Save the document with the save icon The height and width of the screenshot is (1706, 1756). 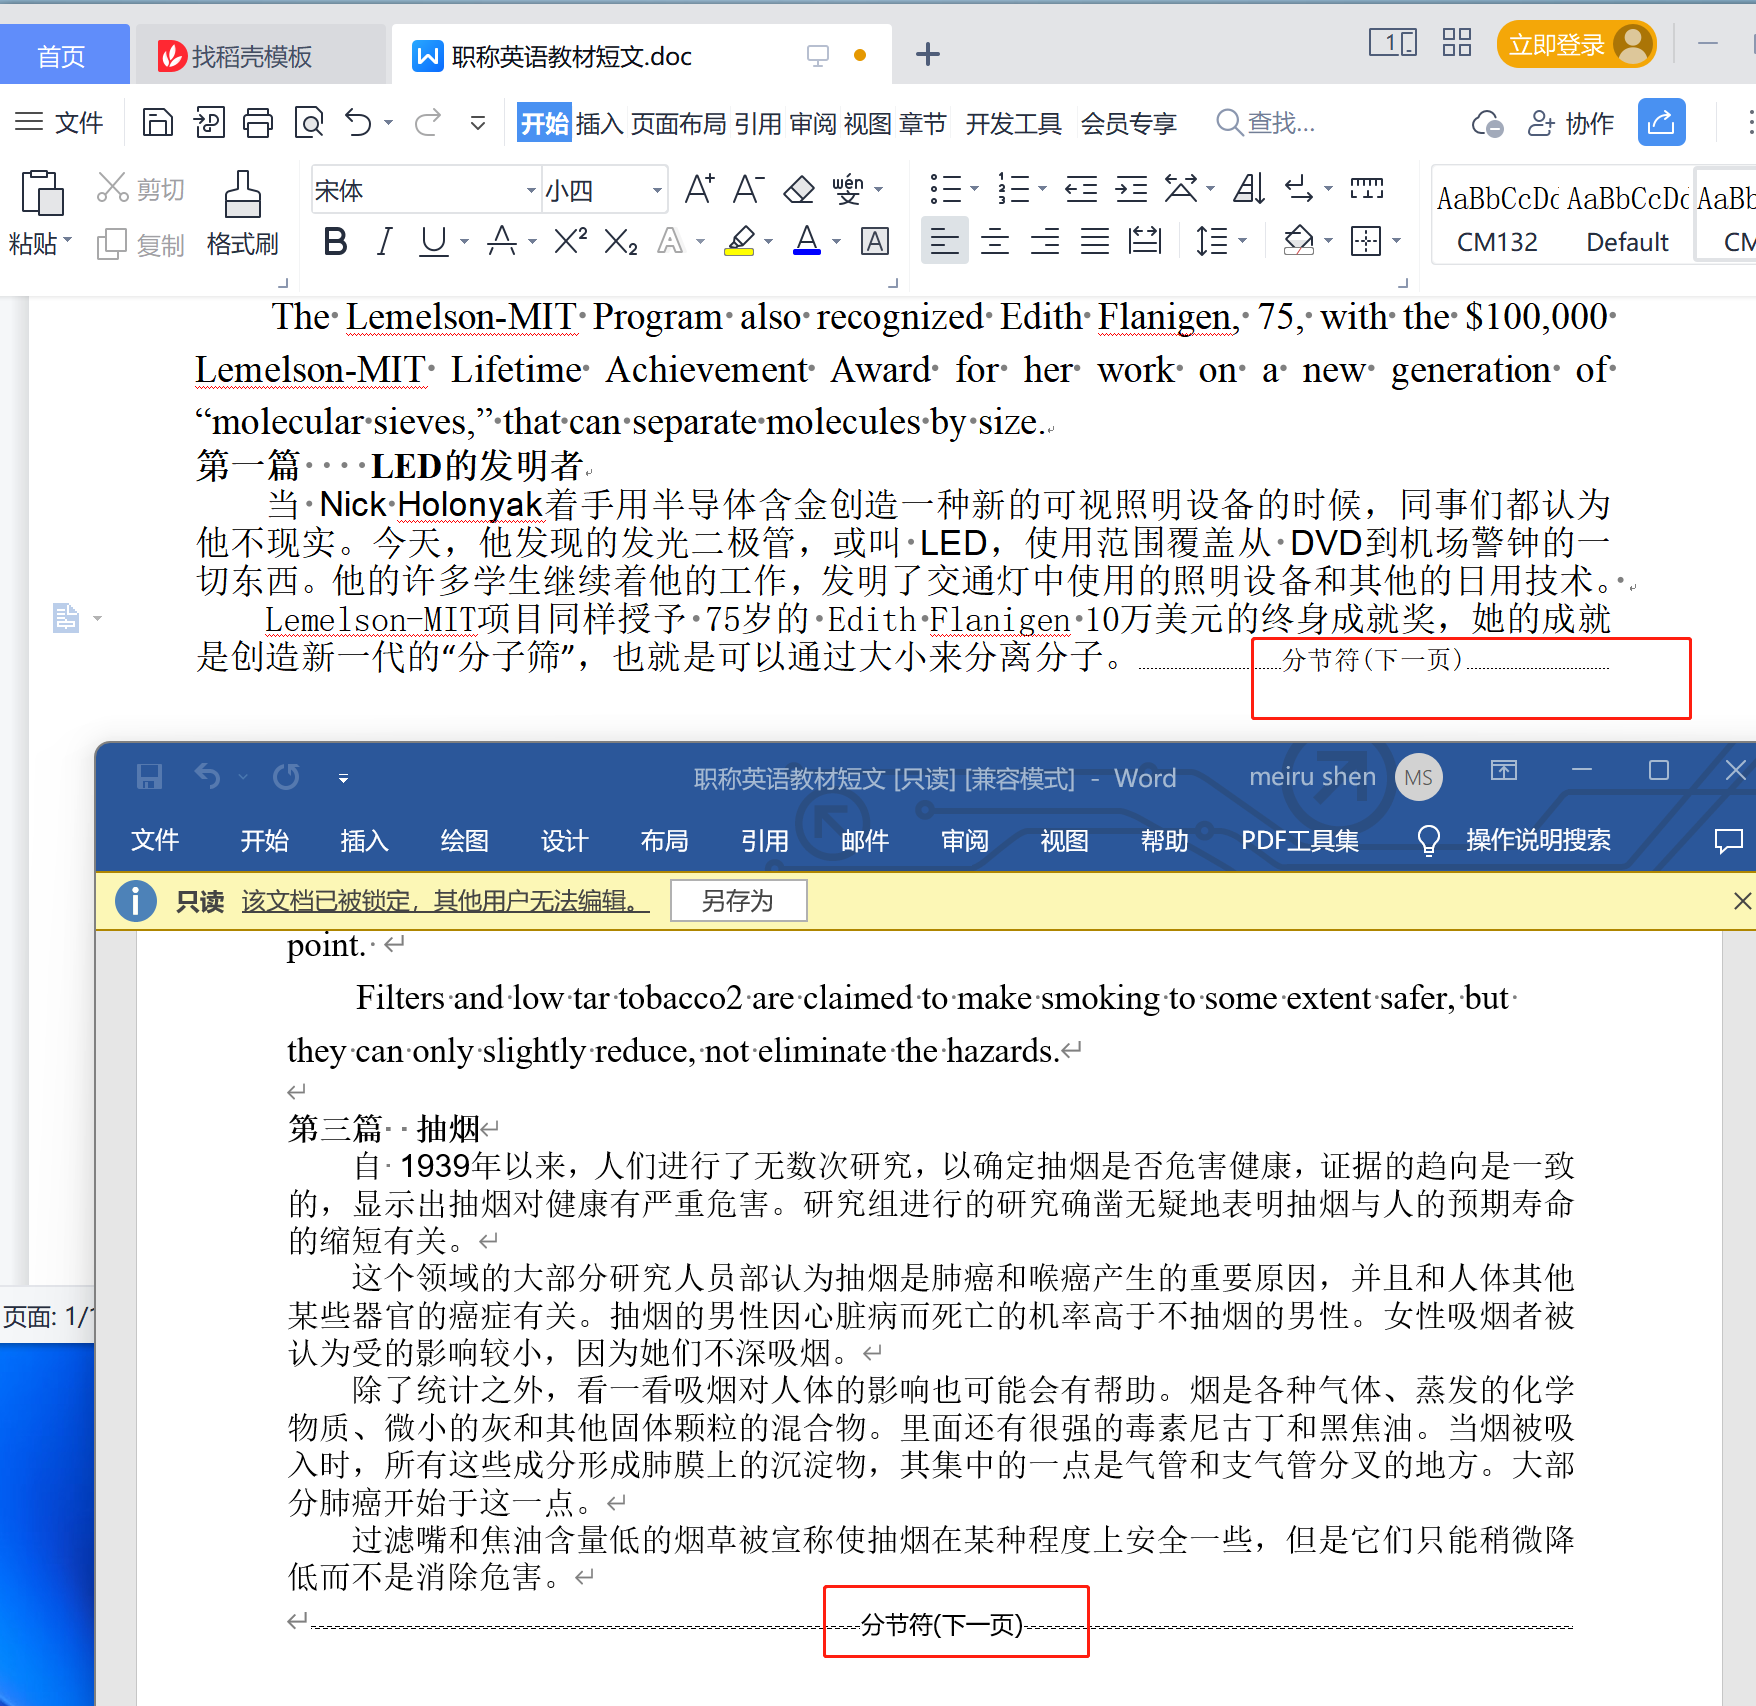click(x=157, y=122)
